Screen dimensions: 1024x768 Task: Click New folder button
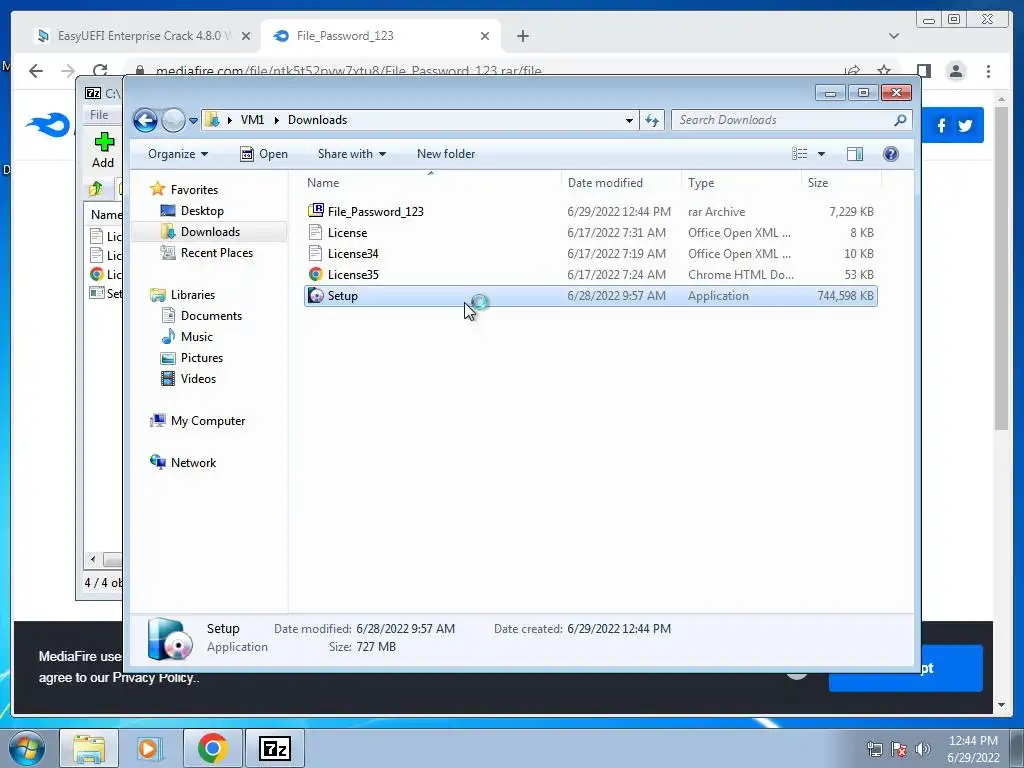446,154
